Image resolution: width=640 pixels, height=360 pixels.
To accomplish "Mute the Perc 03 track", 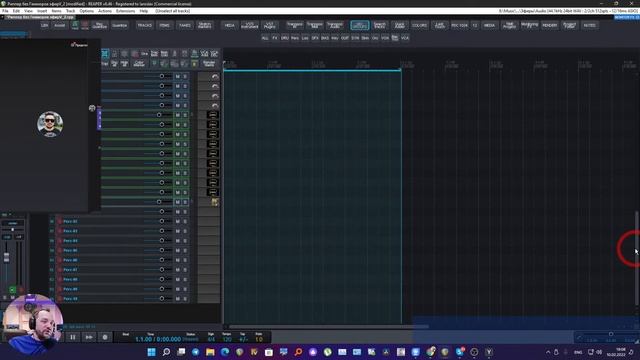I will click(x=178, y=231).
